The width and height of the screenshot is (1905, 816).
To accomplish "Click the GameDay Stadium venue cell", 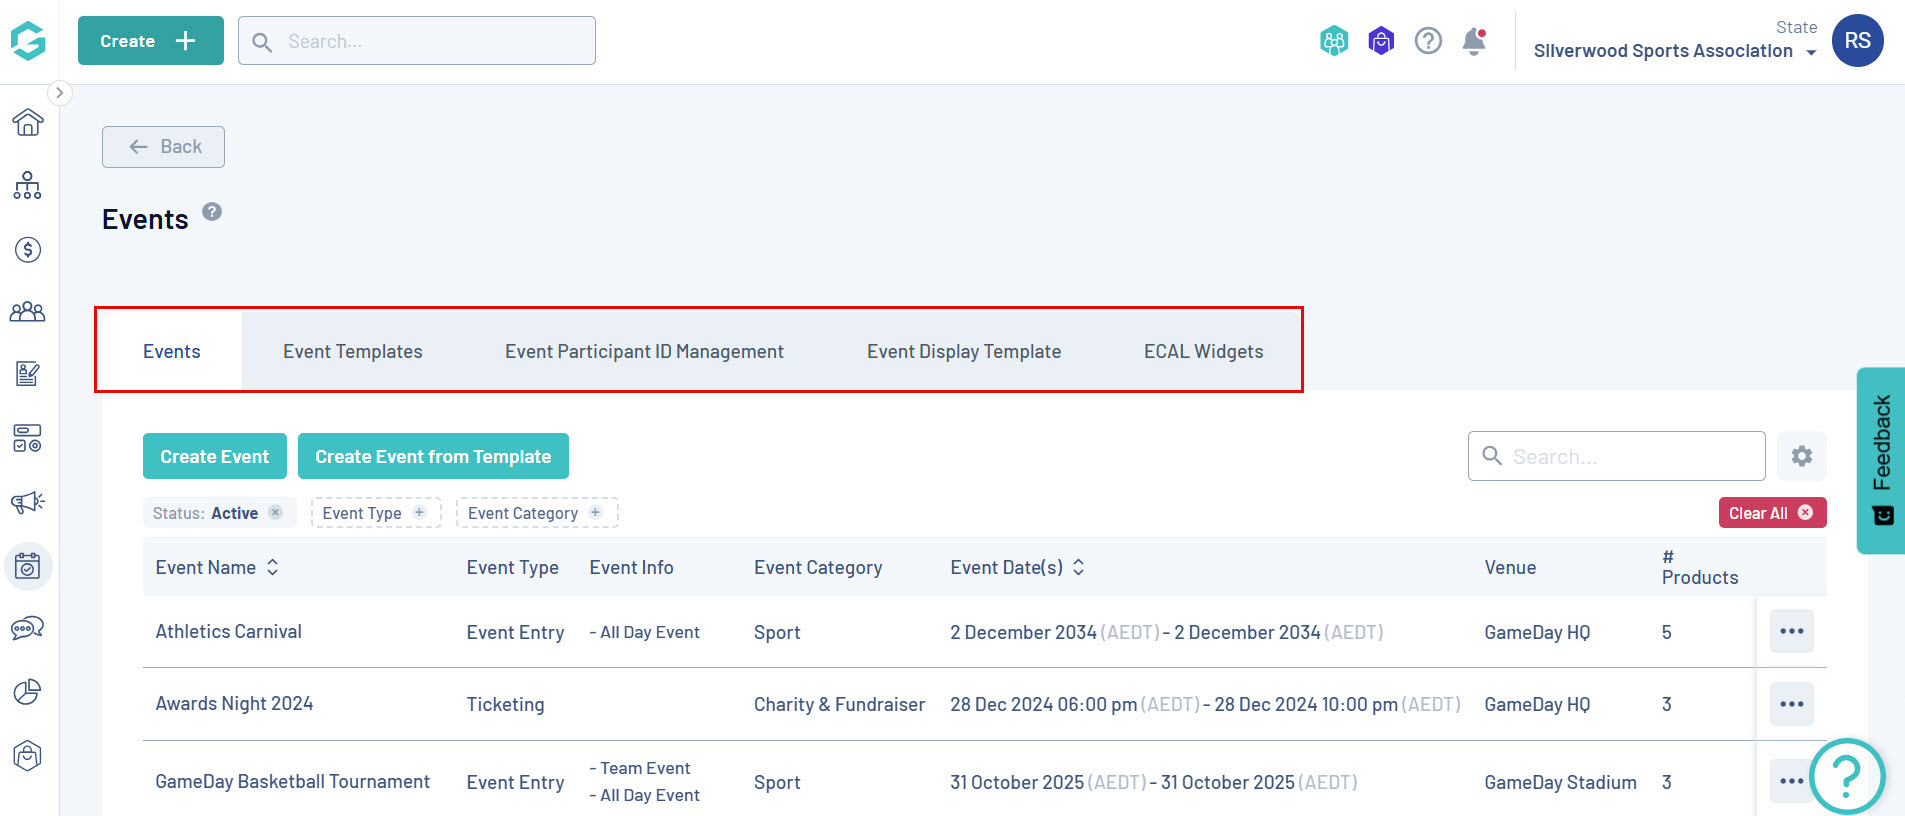I will point(1561,782).
